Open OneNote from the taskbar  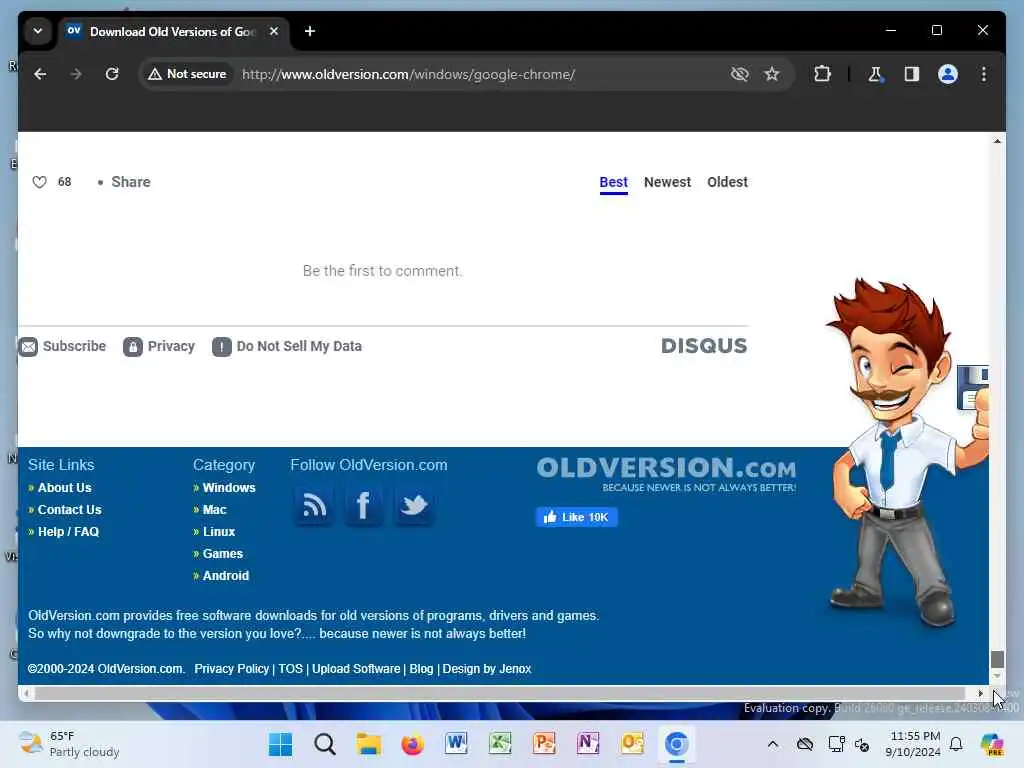tap(588, 744)
